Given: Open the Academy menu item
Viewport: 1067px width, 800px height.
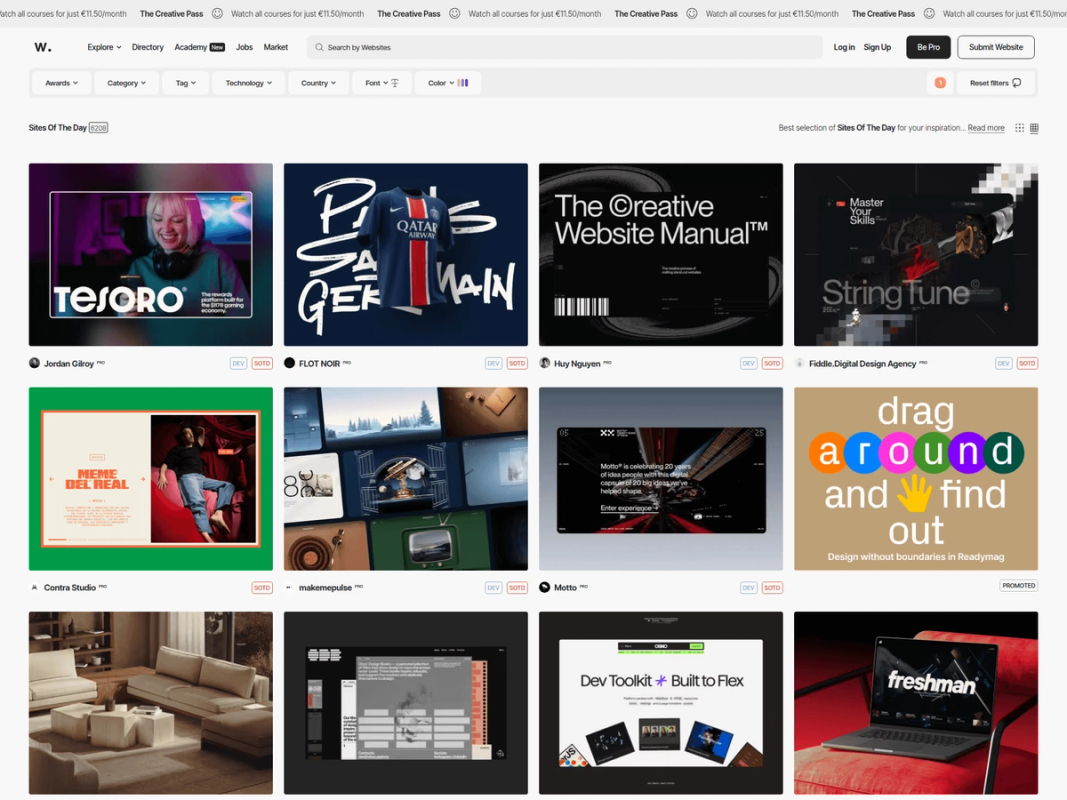Looking at the screenshot, I should click(191, 47).
